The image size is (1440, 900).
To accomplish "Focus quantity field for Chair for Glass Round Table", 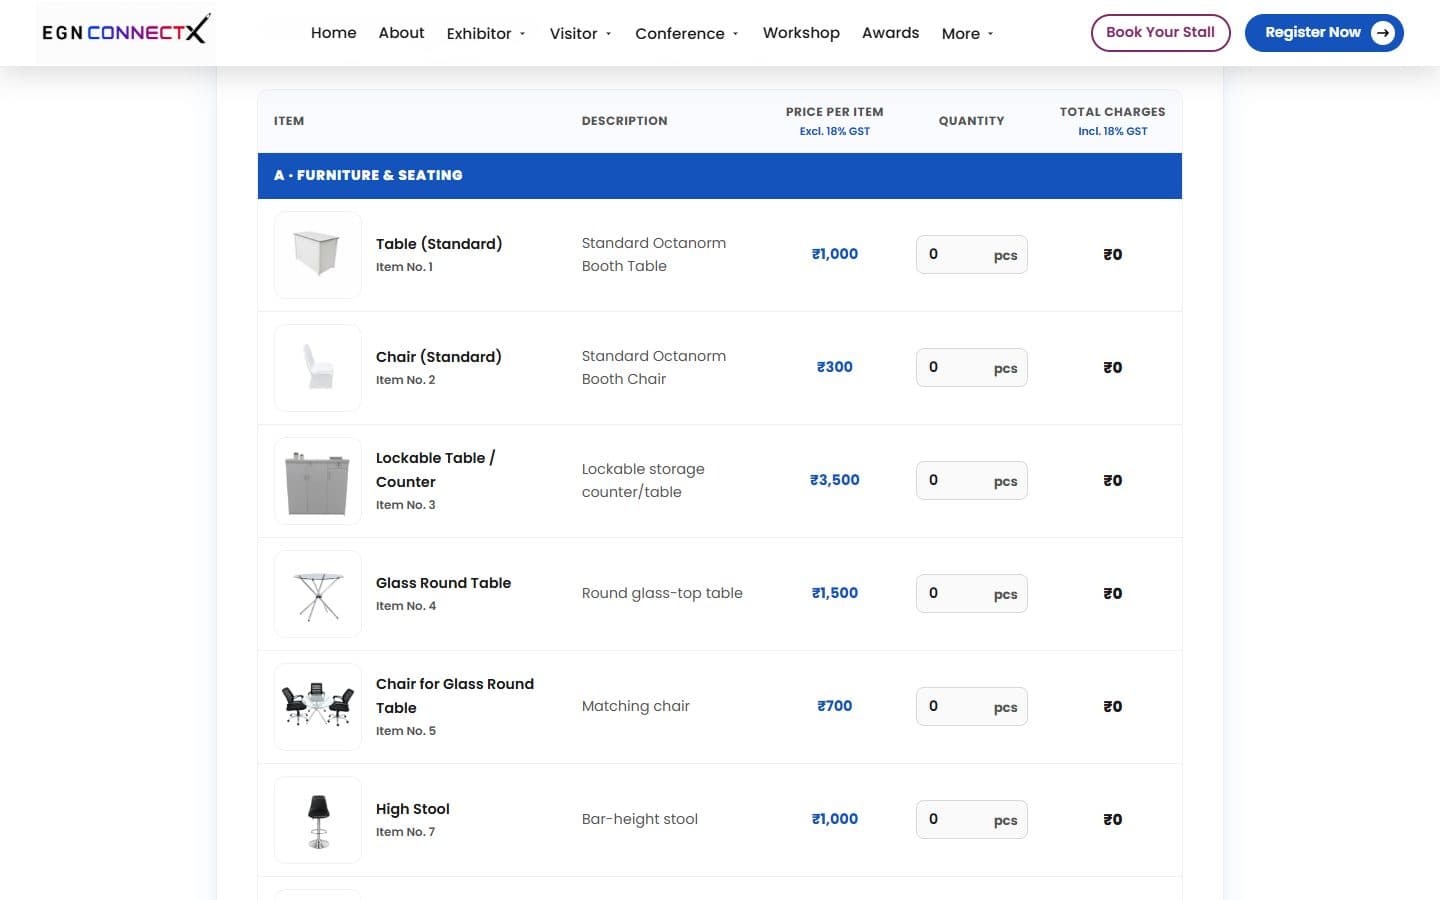I will (971, 707).
